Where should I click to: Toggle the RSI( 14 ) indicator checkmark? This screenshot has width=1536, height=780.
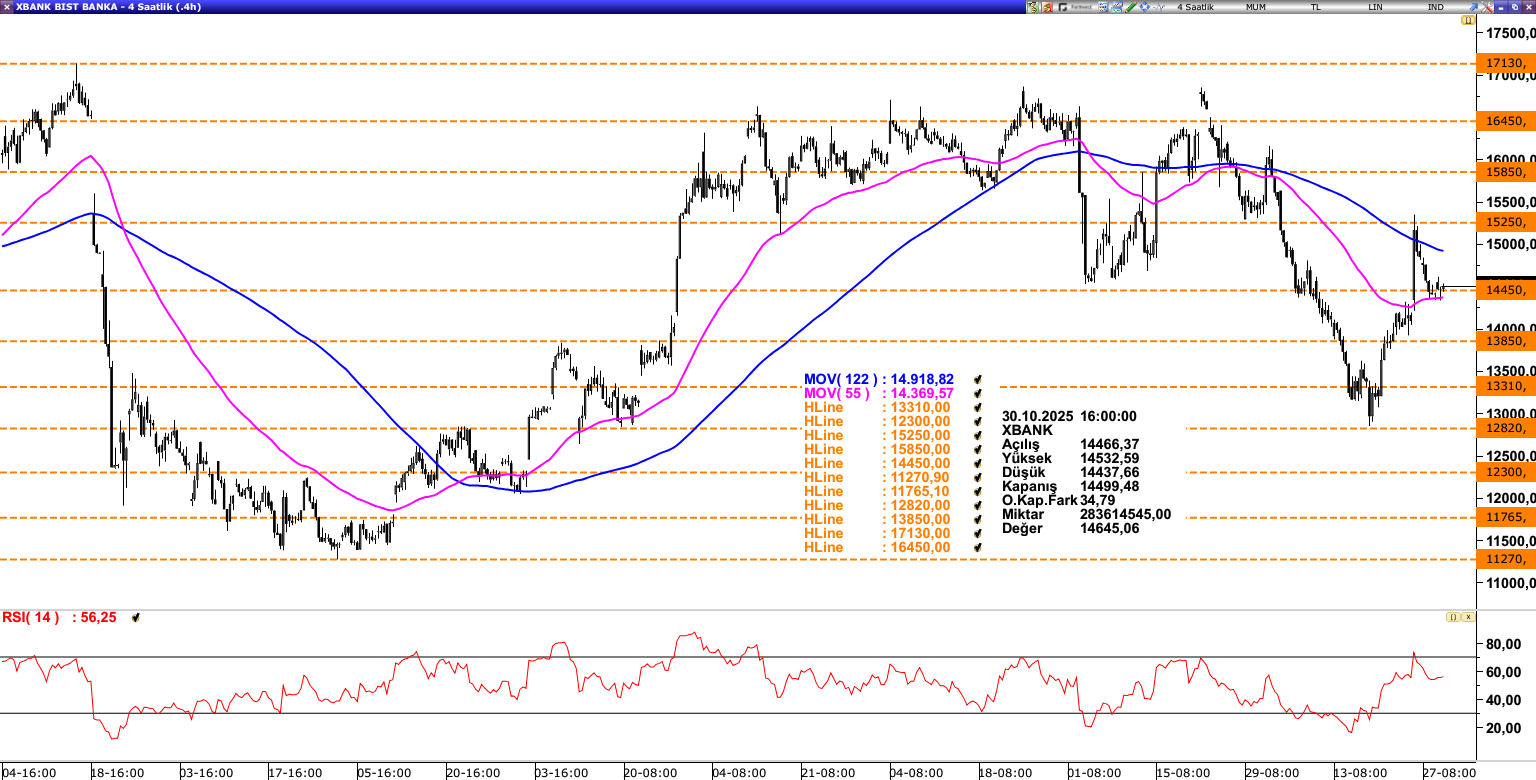point(136,617)
